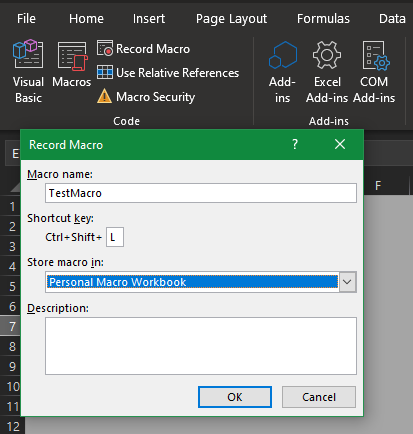Expand the Store macro in dropdown arrow
Image resolution: width=413 pixels, height=434 pixels.
coord(348,282)
